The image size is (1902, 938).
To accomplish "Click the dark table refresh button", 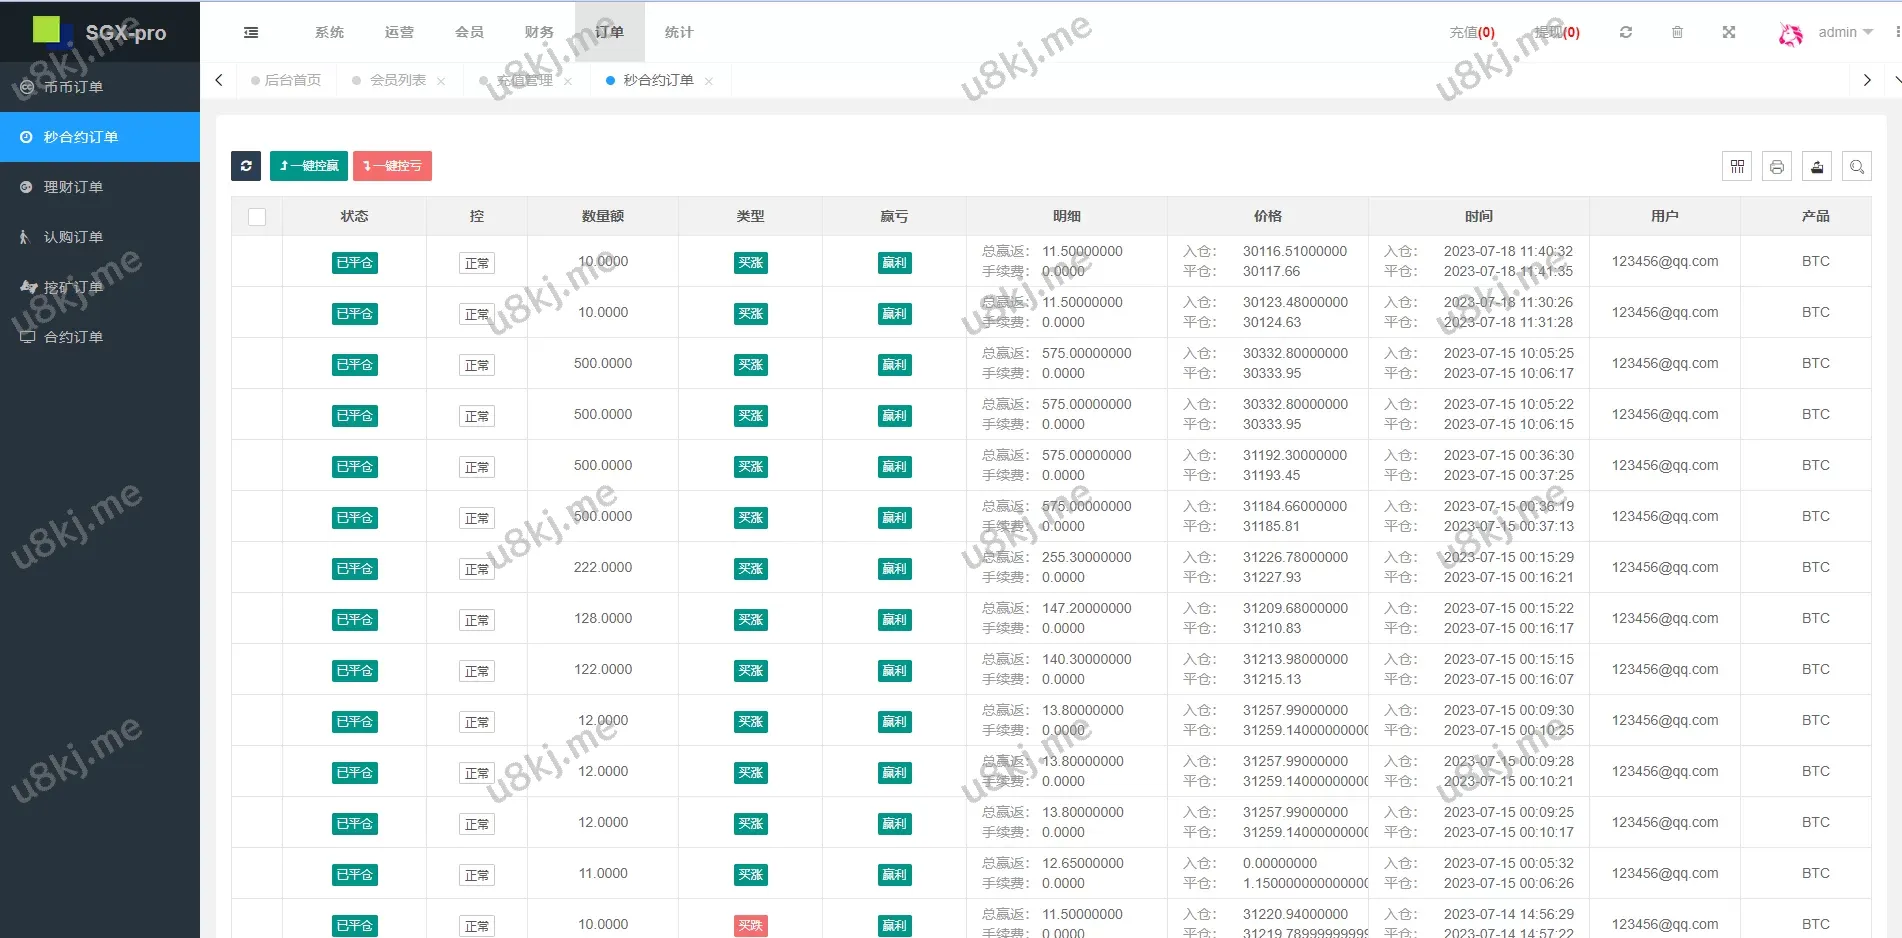I will click(246, 166).
